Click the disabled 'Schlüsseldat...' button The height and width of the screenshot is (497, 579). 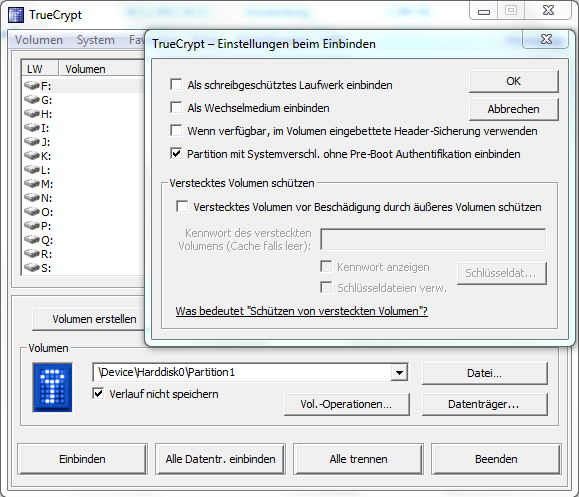[501, 273]
